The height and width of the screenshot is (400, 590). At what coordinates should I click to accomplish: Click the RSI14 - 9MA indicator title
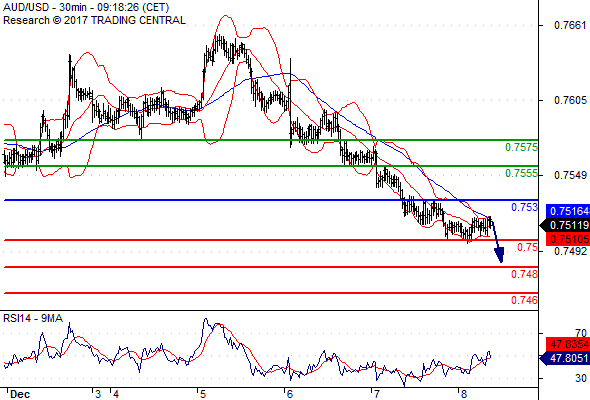coord(33,318)
